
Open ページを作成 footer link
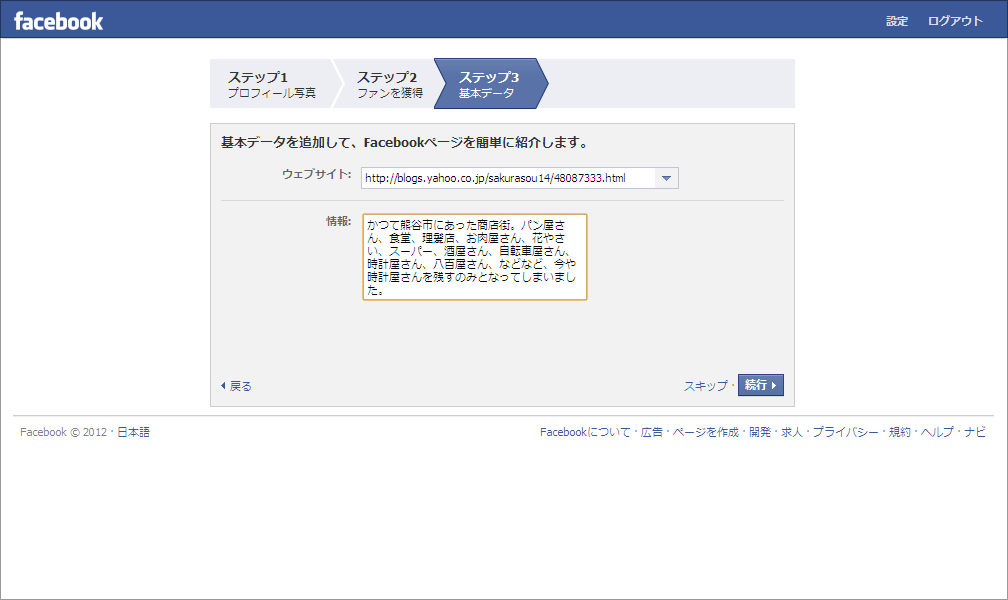coord(705,432)
